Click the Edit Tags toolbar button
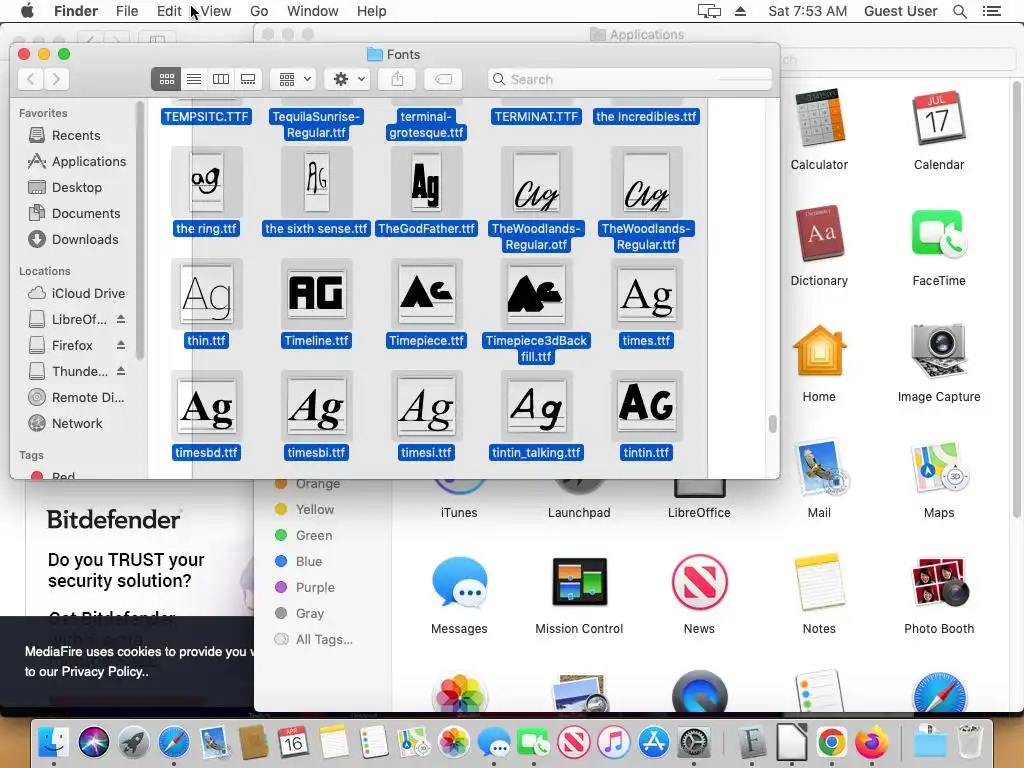The height and width of the screenshot is (768, 1024). coord(443,79)
